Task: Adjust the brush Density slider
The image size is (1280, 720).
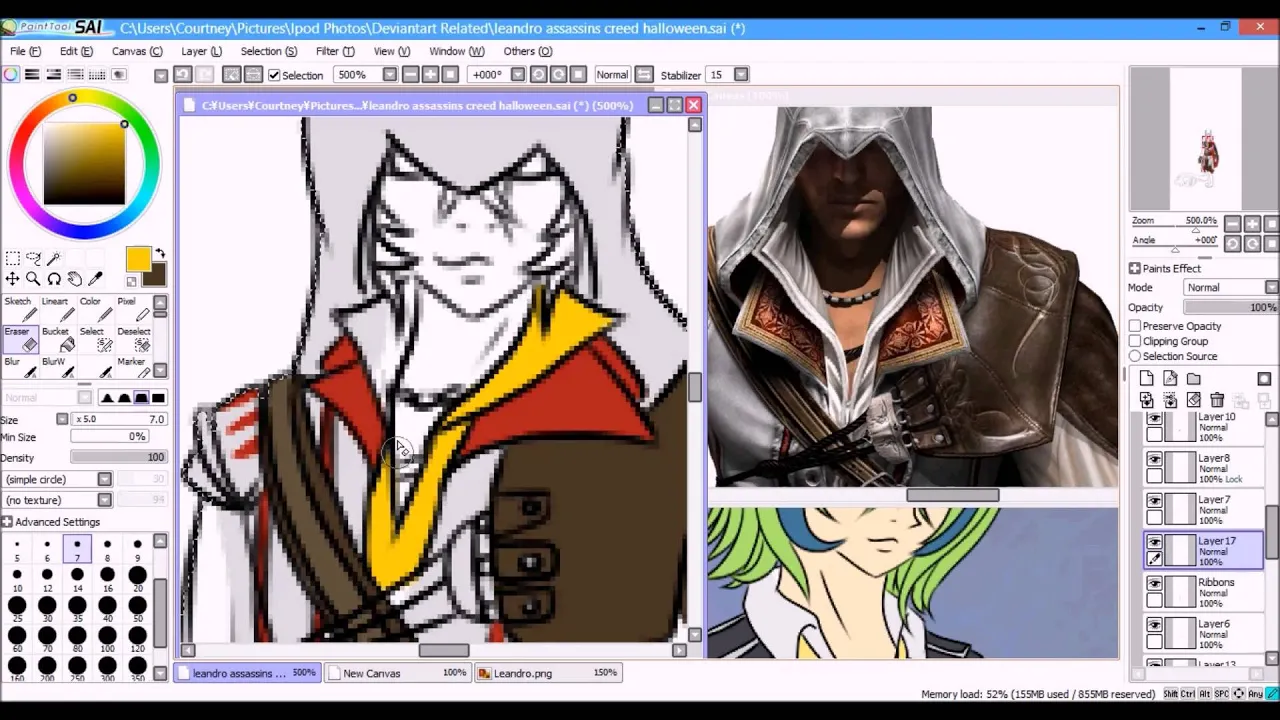Action: point(119,458)
